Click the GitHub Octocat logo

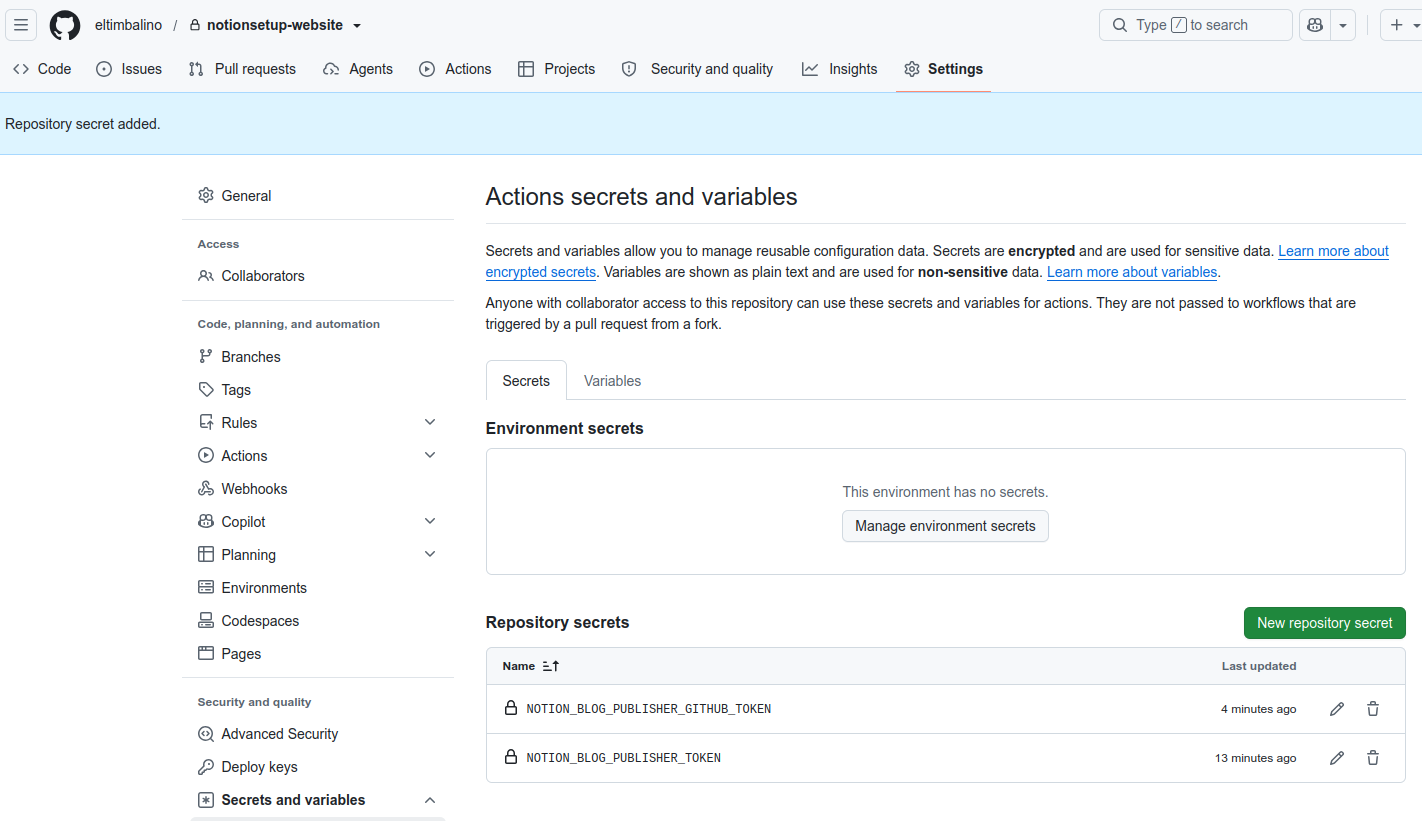(65, 25)
